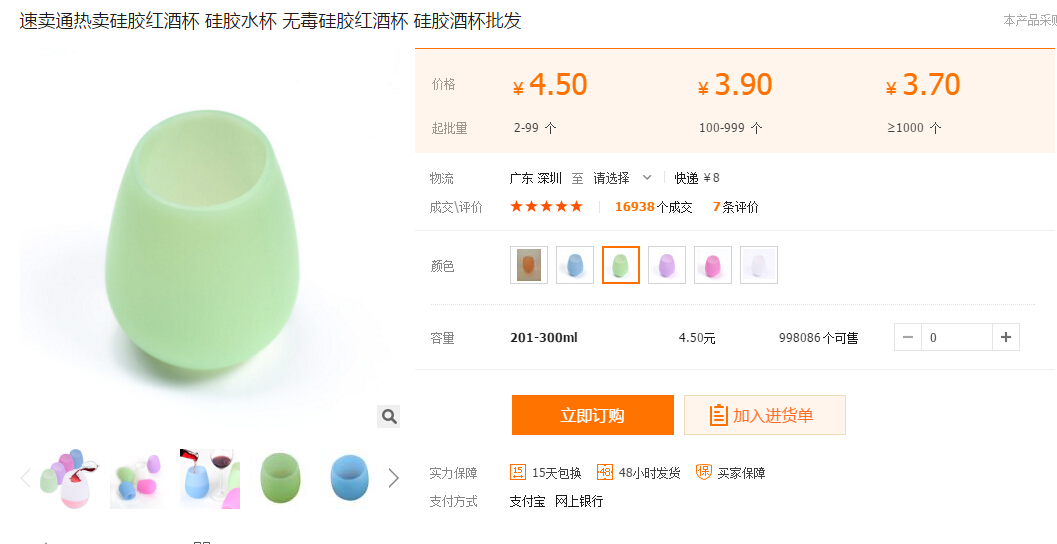Select the orange cup color option
The image size is (1057, 544).
(529, 265)
